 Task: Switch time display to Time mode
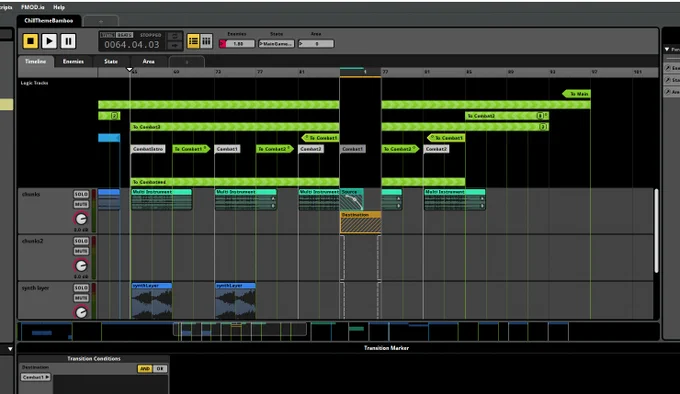click(x=107, y=35)
